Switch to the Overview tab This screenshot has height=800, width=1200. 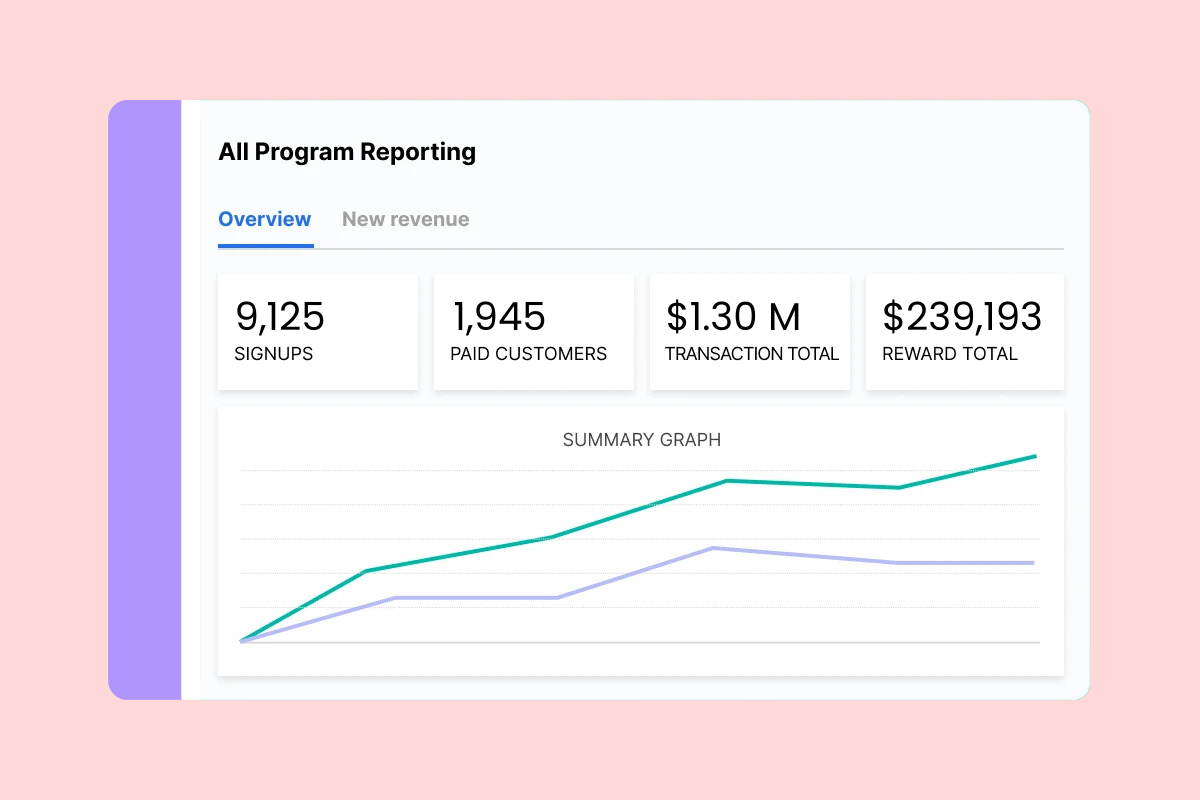point(265,219)
